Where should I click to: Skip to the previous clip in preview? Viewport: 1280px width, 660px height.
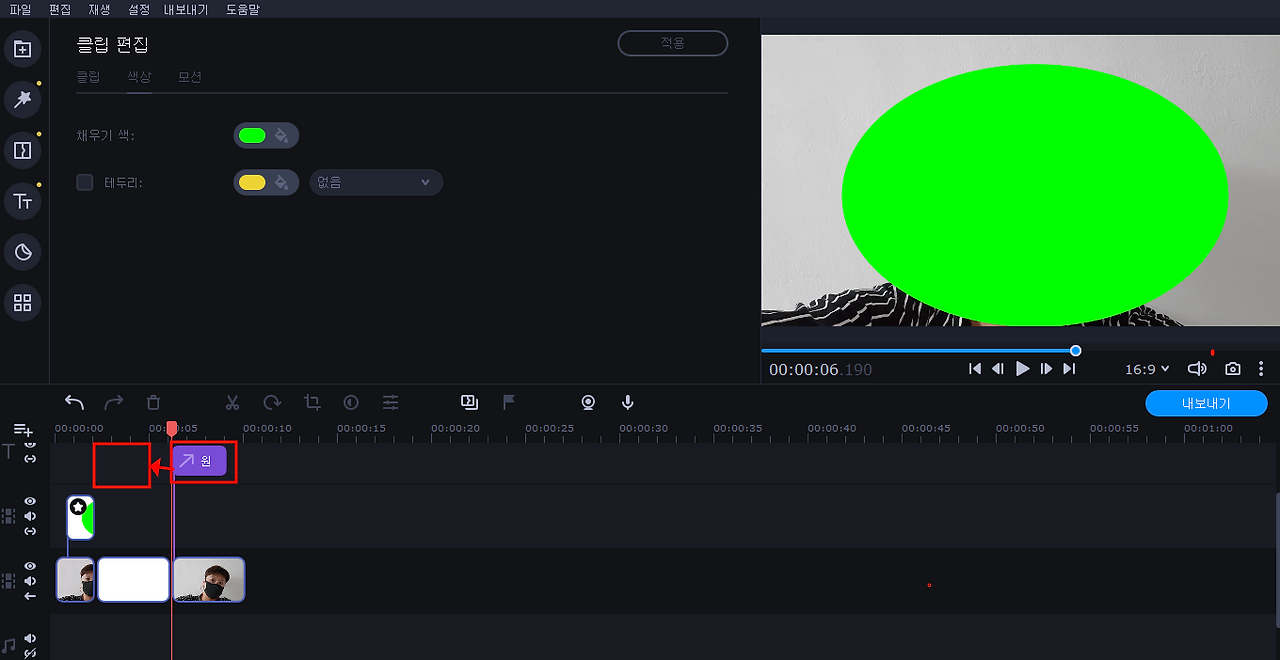coord(975,369)
